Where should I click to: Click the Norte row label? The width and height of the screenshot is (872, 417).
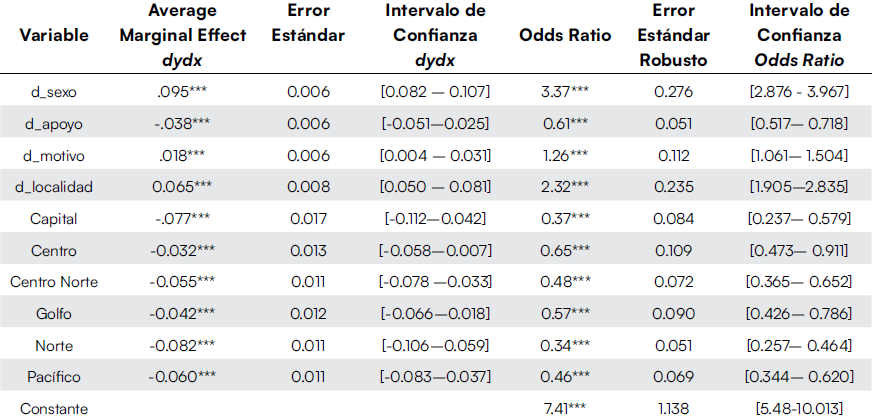pos(54,345)
